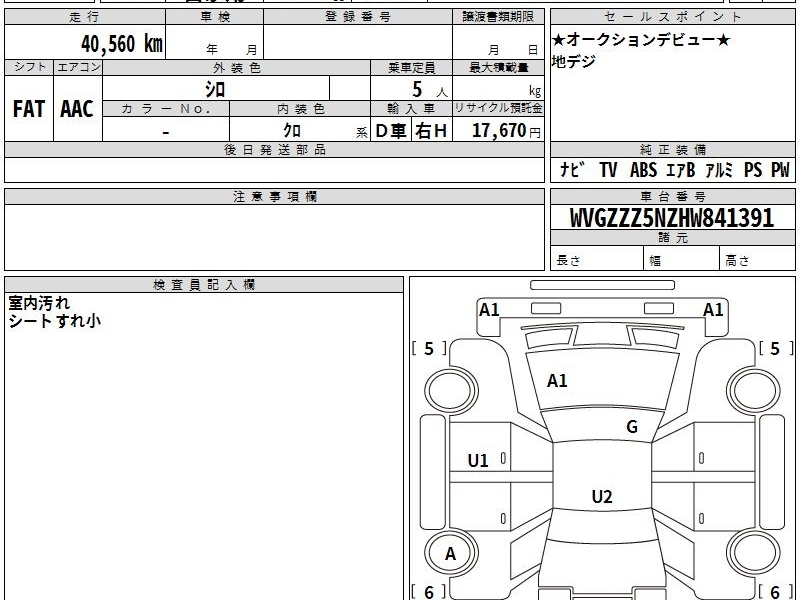
Task: Click カラーNo. header
Action: pos(166,109)
